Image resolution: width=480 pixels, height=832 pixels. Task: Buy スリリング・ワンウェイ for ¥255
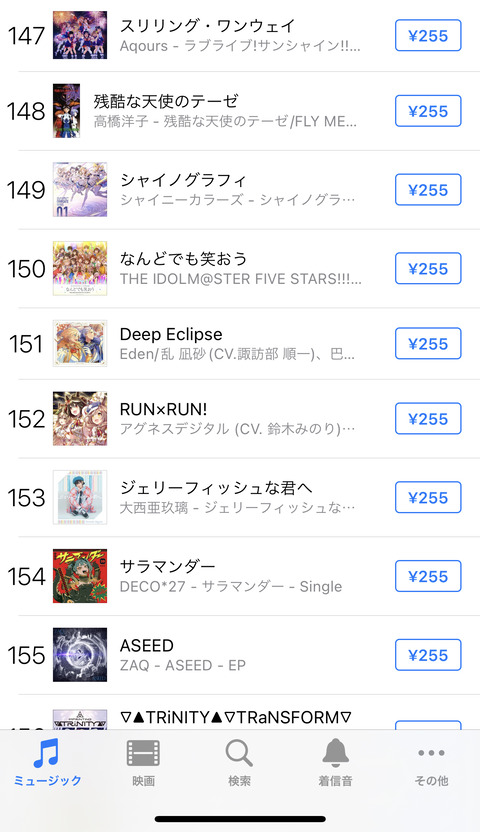click(428, 36)
